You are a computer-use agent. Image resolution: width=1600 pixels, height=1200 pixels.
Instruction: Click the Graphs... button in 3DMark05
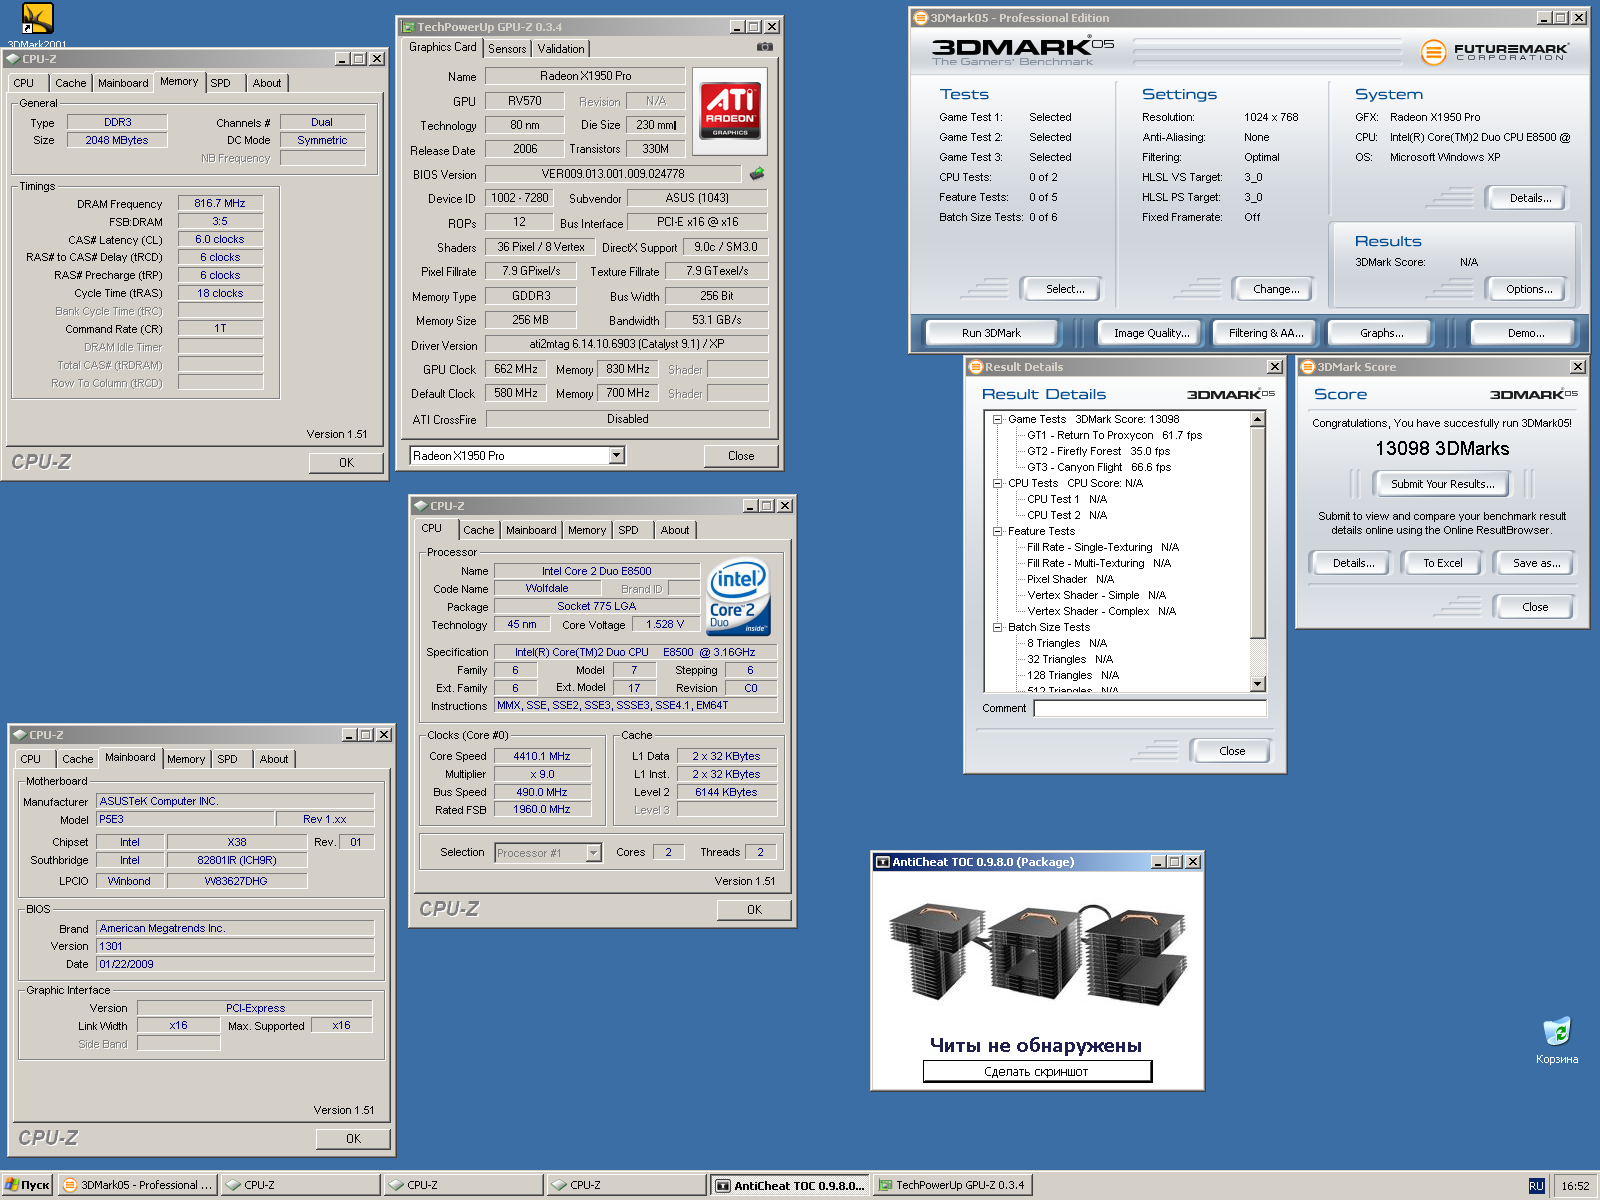[x=1381, y=333]
